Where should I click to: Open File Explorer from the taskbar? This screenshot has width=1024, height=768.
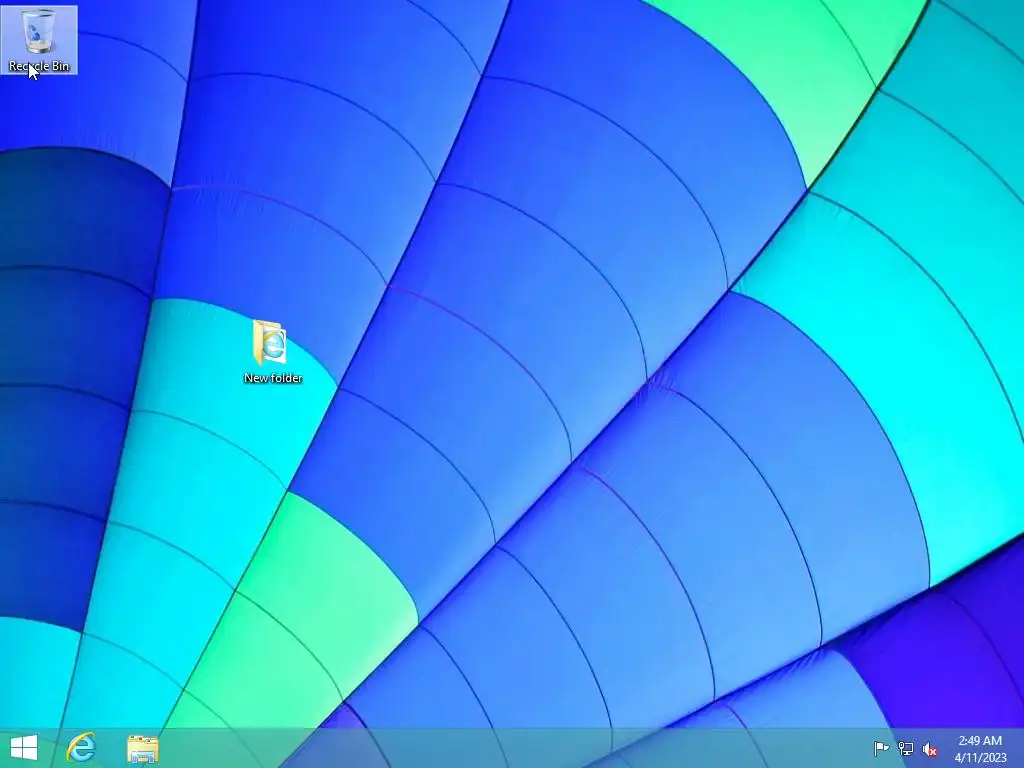[x=142, y=748]
